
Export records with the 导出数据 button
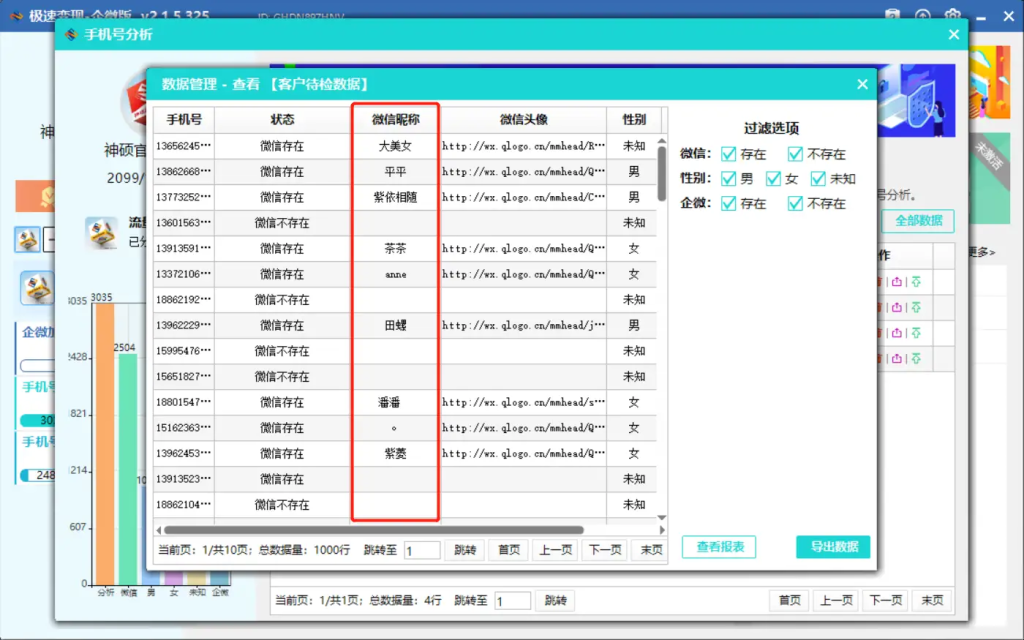coord(836,547)
